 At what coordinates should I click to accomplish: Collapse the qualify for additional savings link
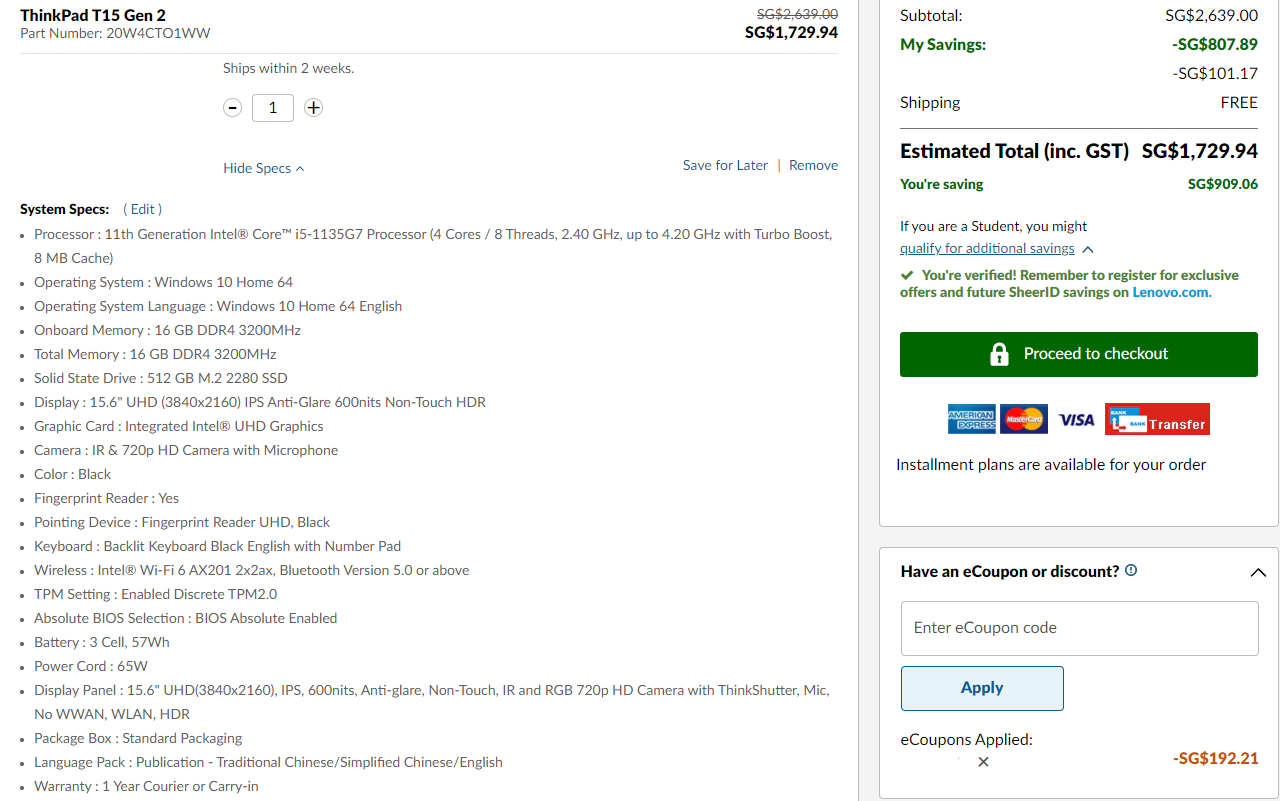click(1088, 249)
